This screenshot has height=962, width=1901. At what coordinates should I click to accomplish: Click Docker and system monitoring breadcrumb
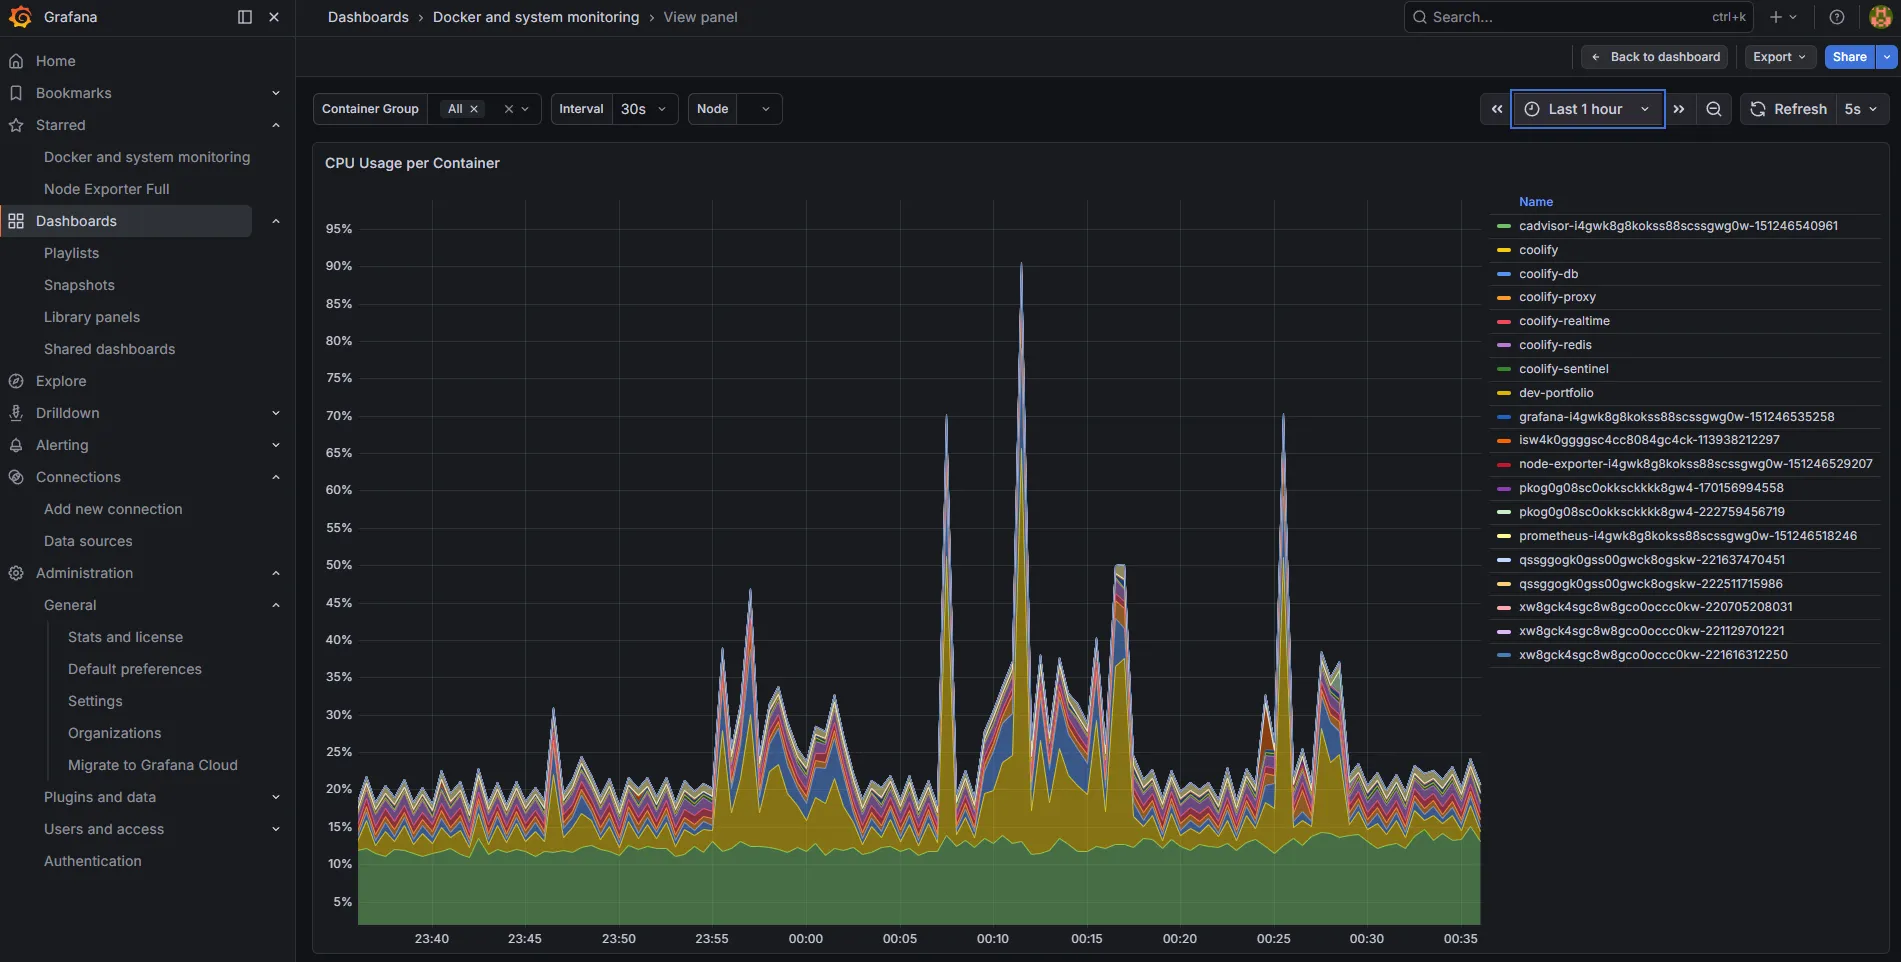536,17
